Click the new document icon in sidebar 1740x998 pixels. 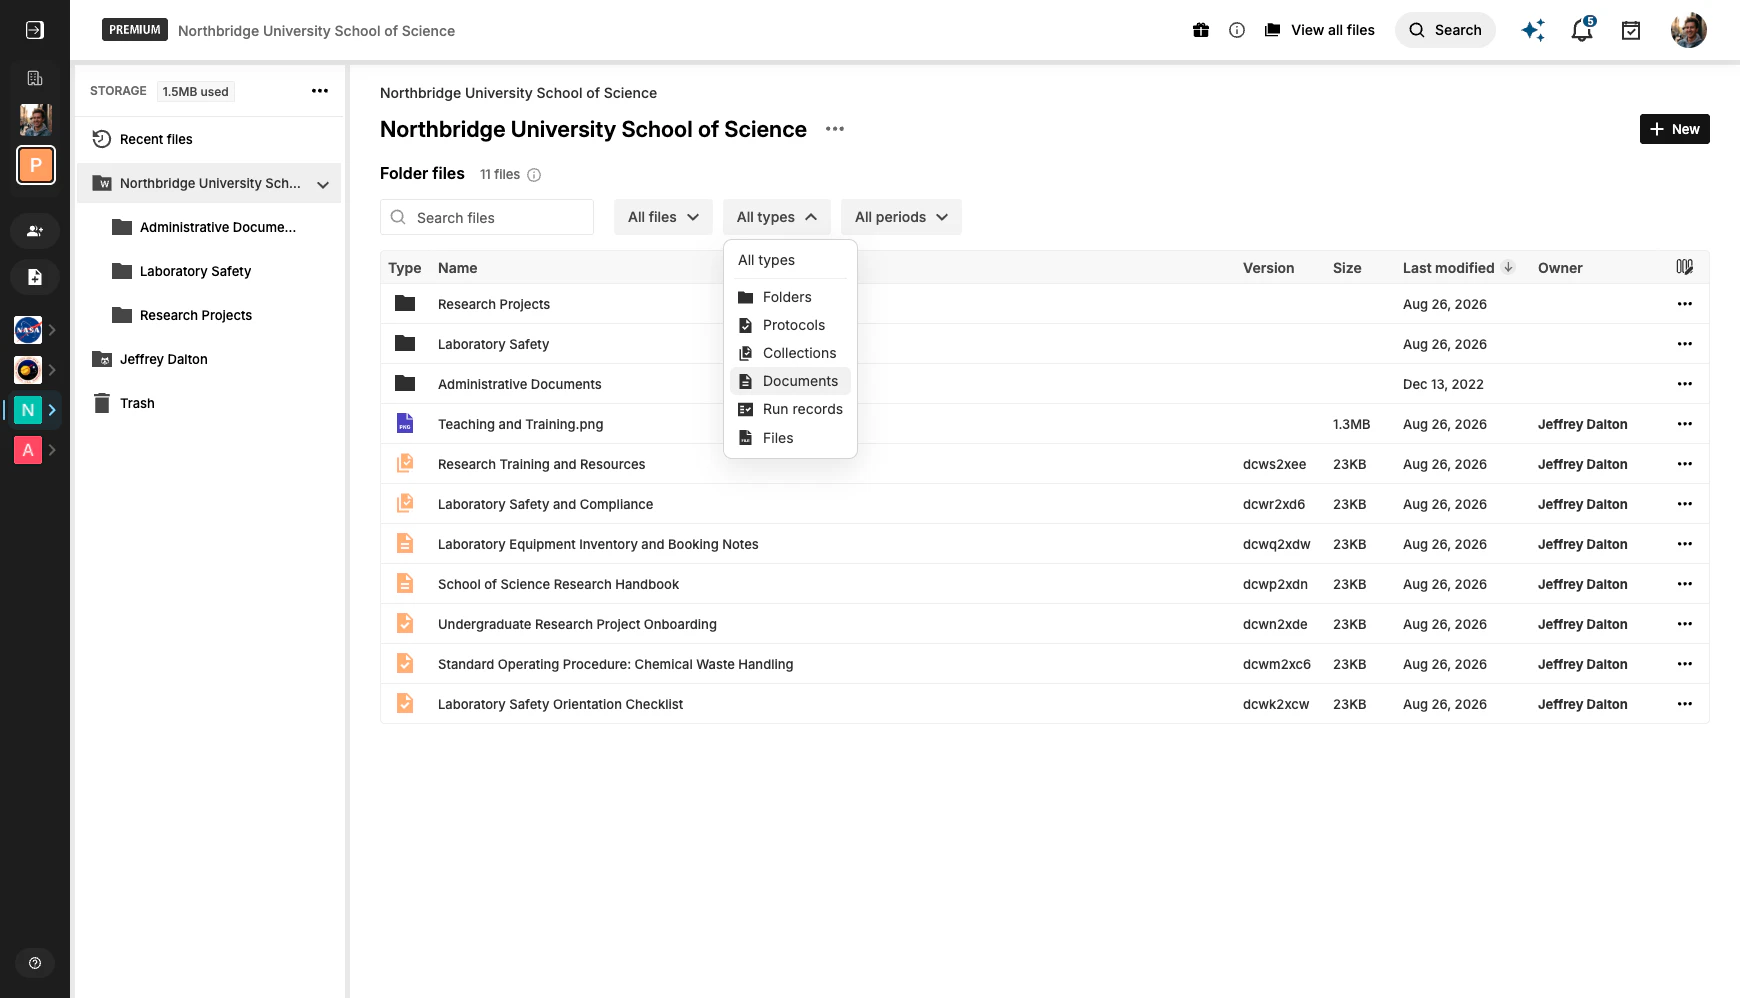coord(35,277)
